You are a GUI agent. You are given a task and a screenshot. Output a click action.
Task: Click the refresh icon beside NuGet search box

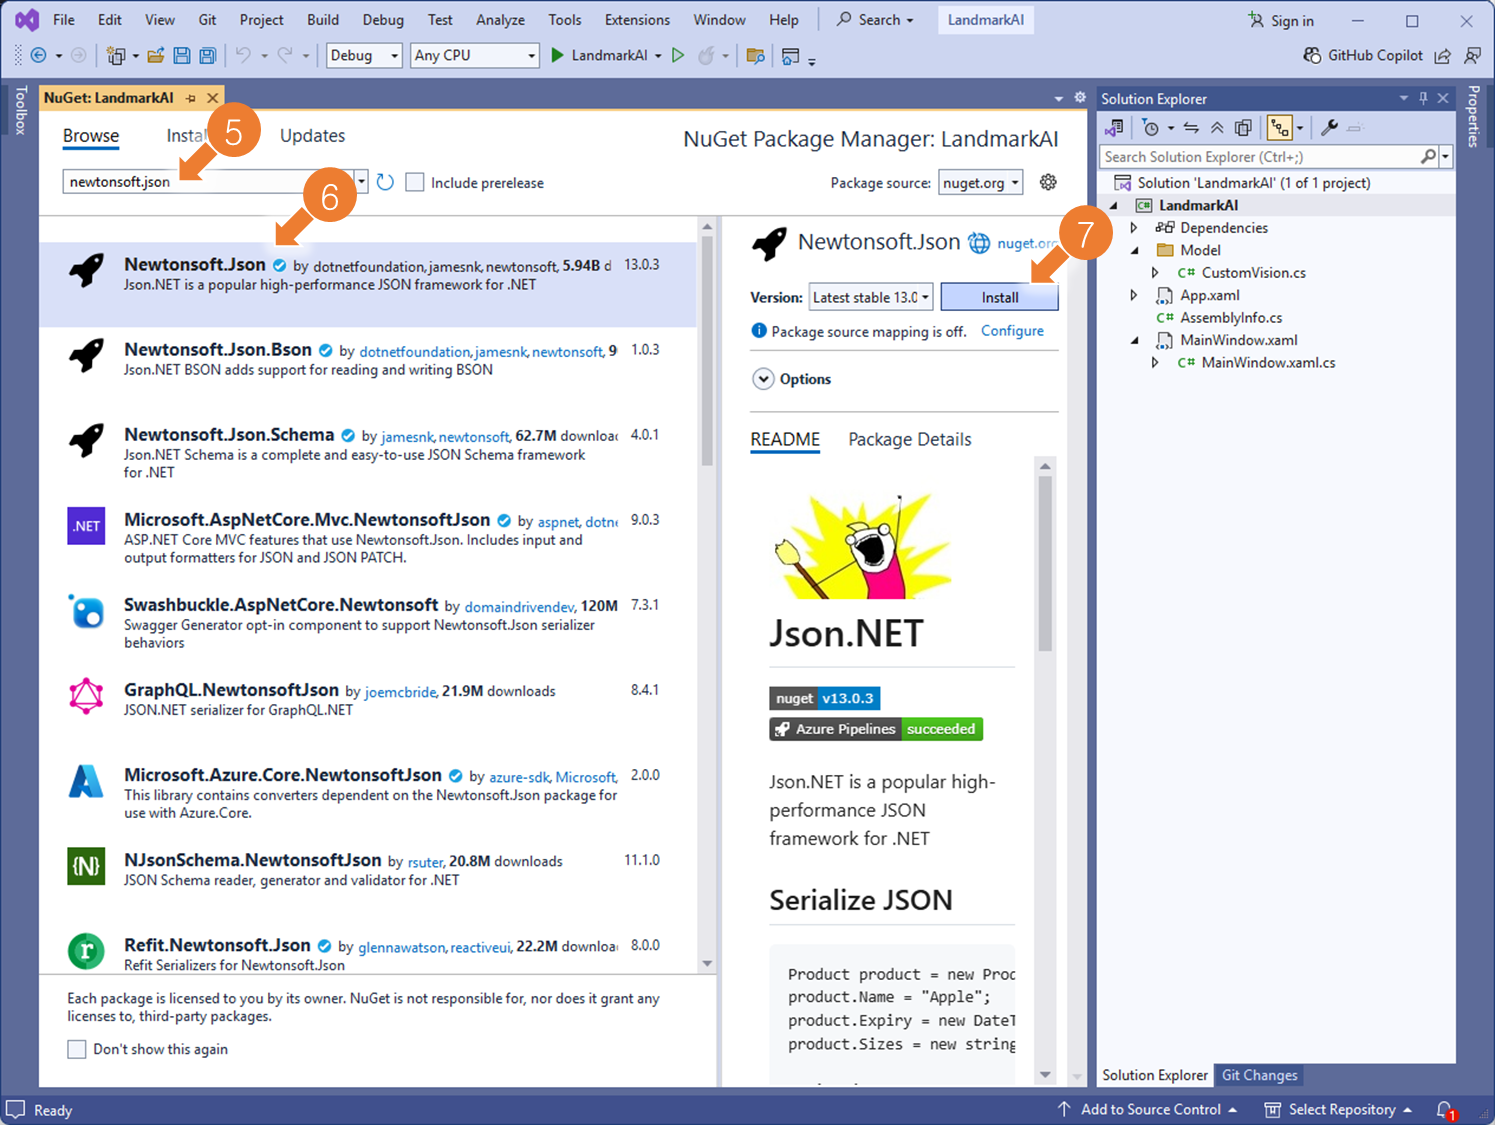385,182
